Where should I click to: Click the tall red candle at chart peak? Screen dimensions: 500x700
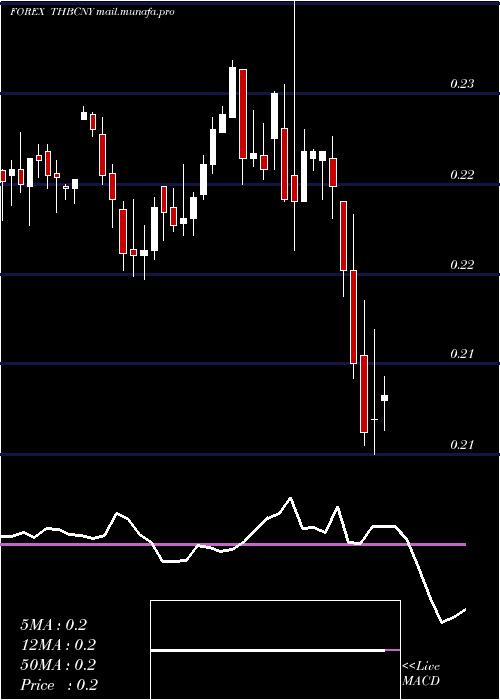point(243,114)
